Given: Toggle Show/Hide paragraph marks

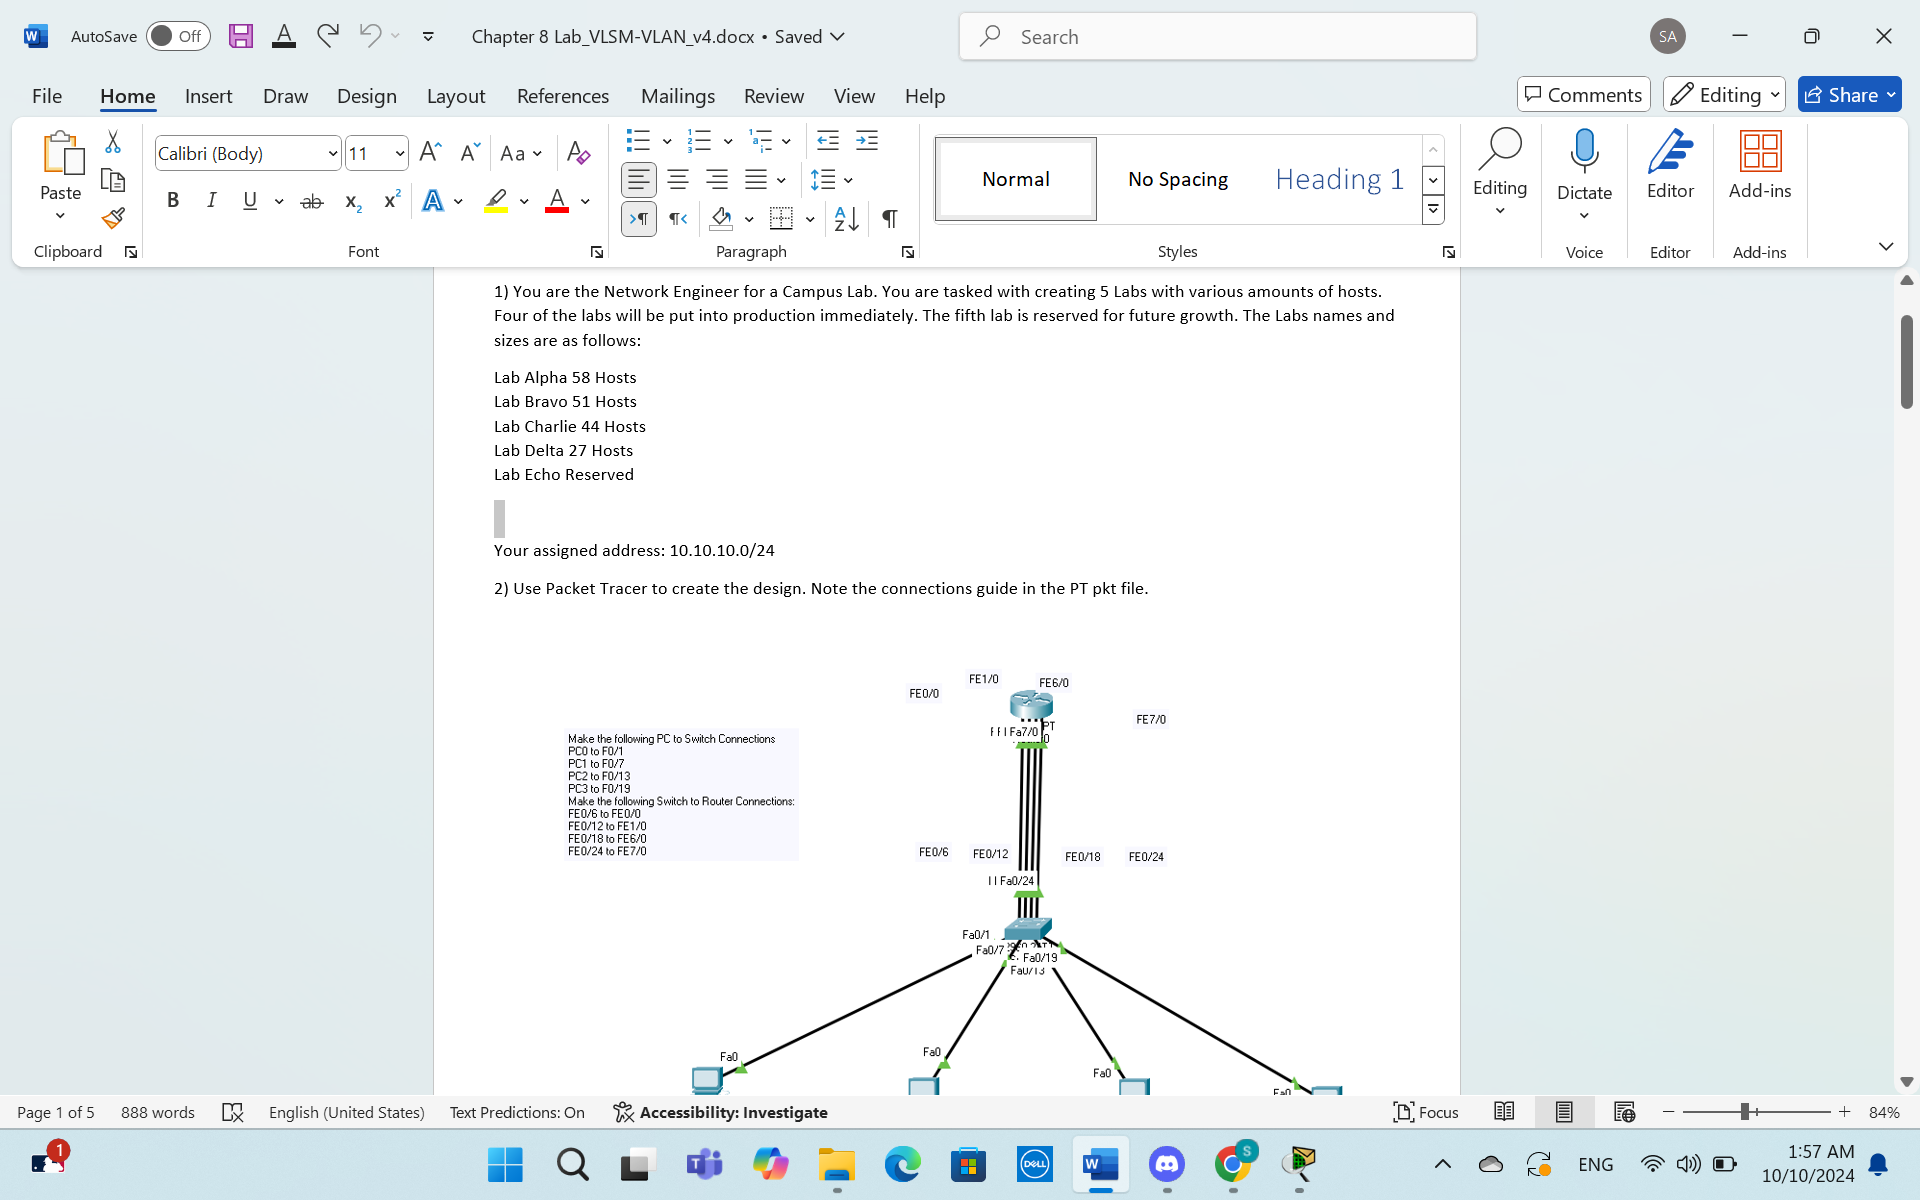Looking at the screenshot, I should [x=889, y=219].
